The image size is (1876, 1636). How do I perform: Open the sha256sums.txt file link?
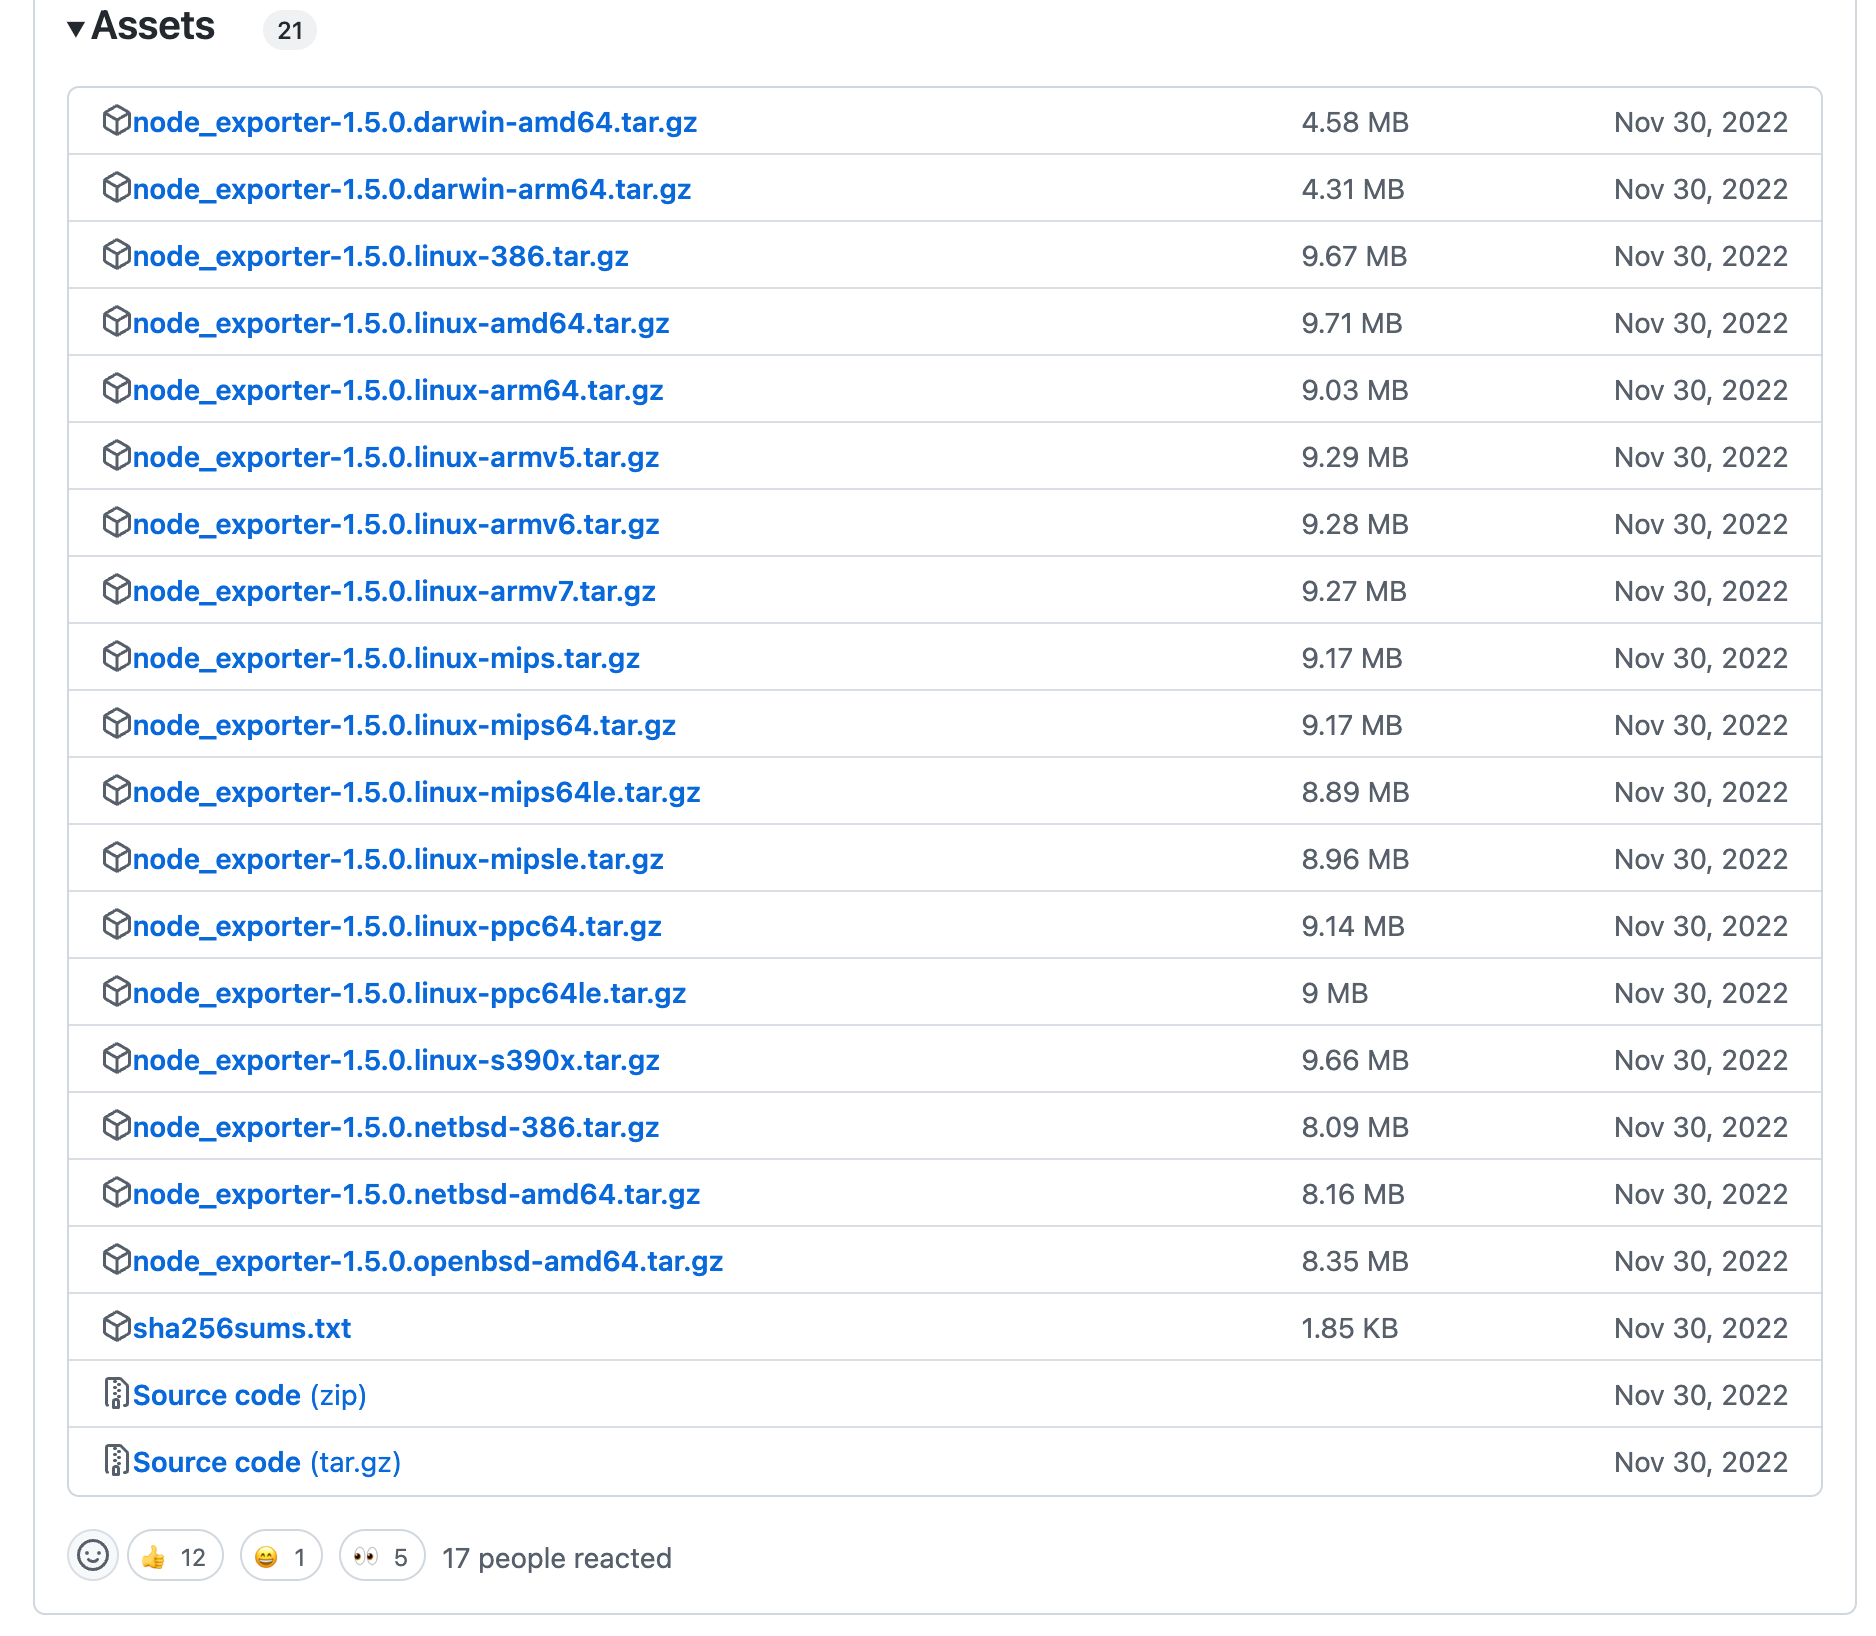241,1328
